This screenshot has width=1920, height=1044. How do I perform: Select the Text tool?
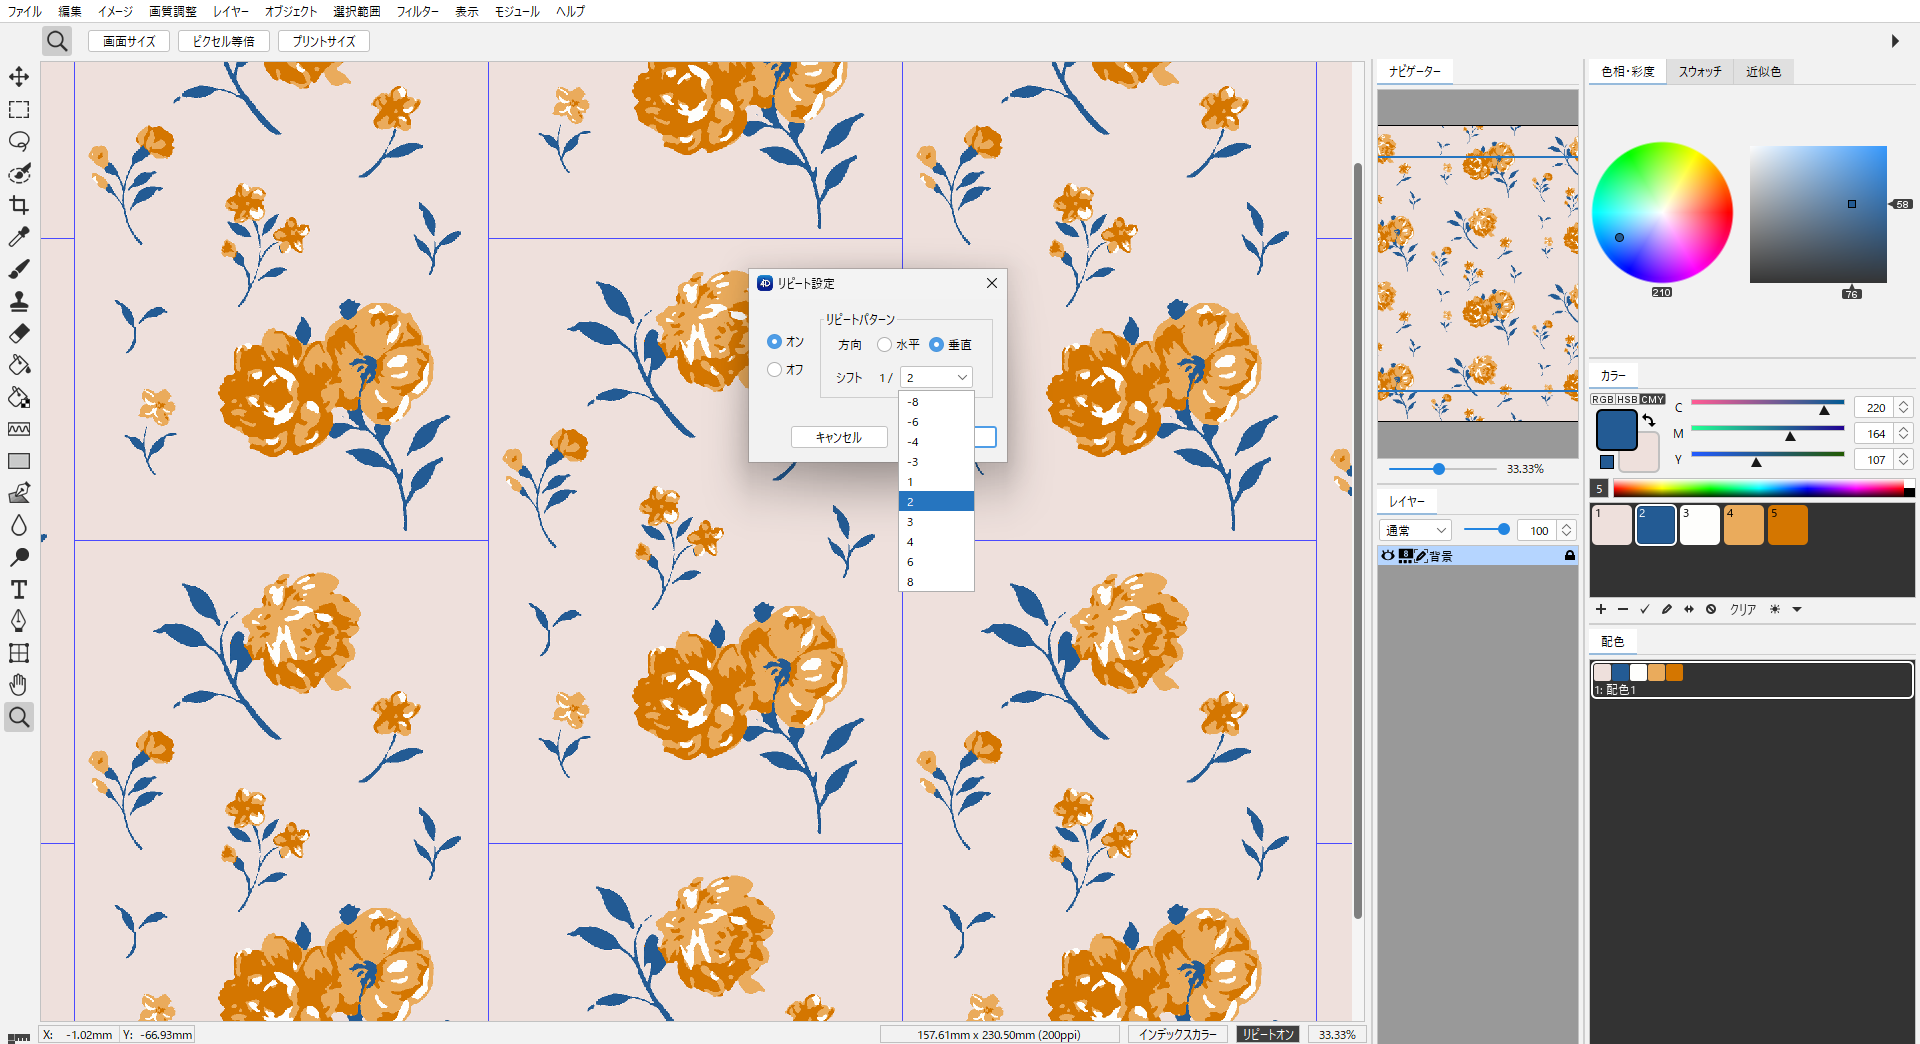click(x=19, y=589)
